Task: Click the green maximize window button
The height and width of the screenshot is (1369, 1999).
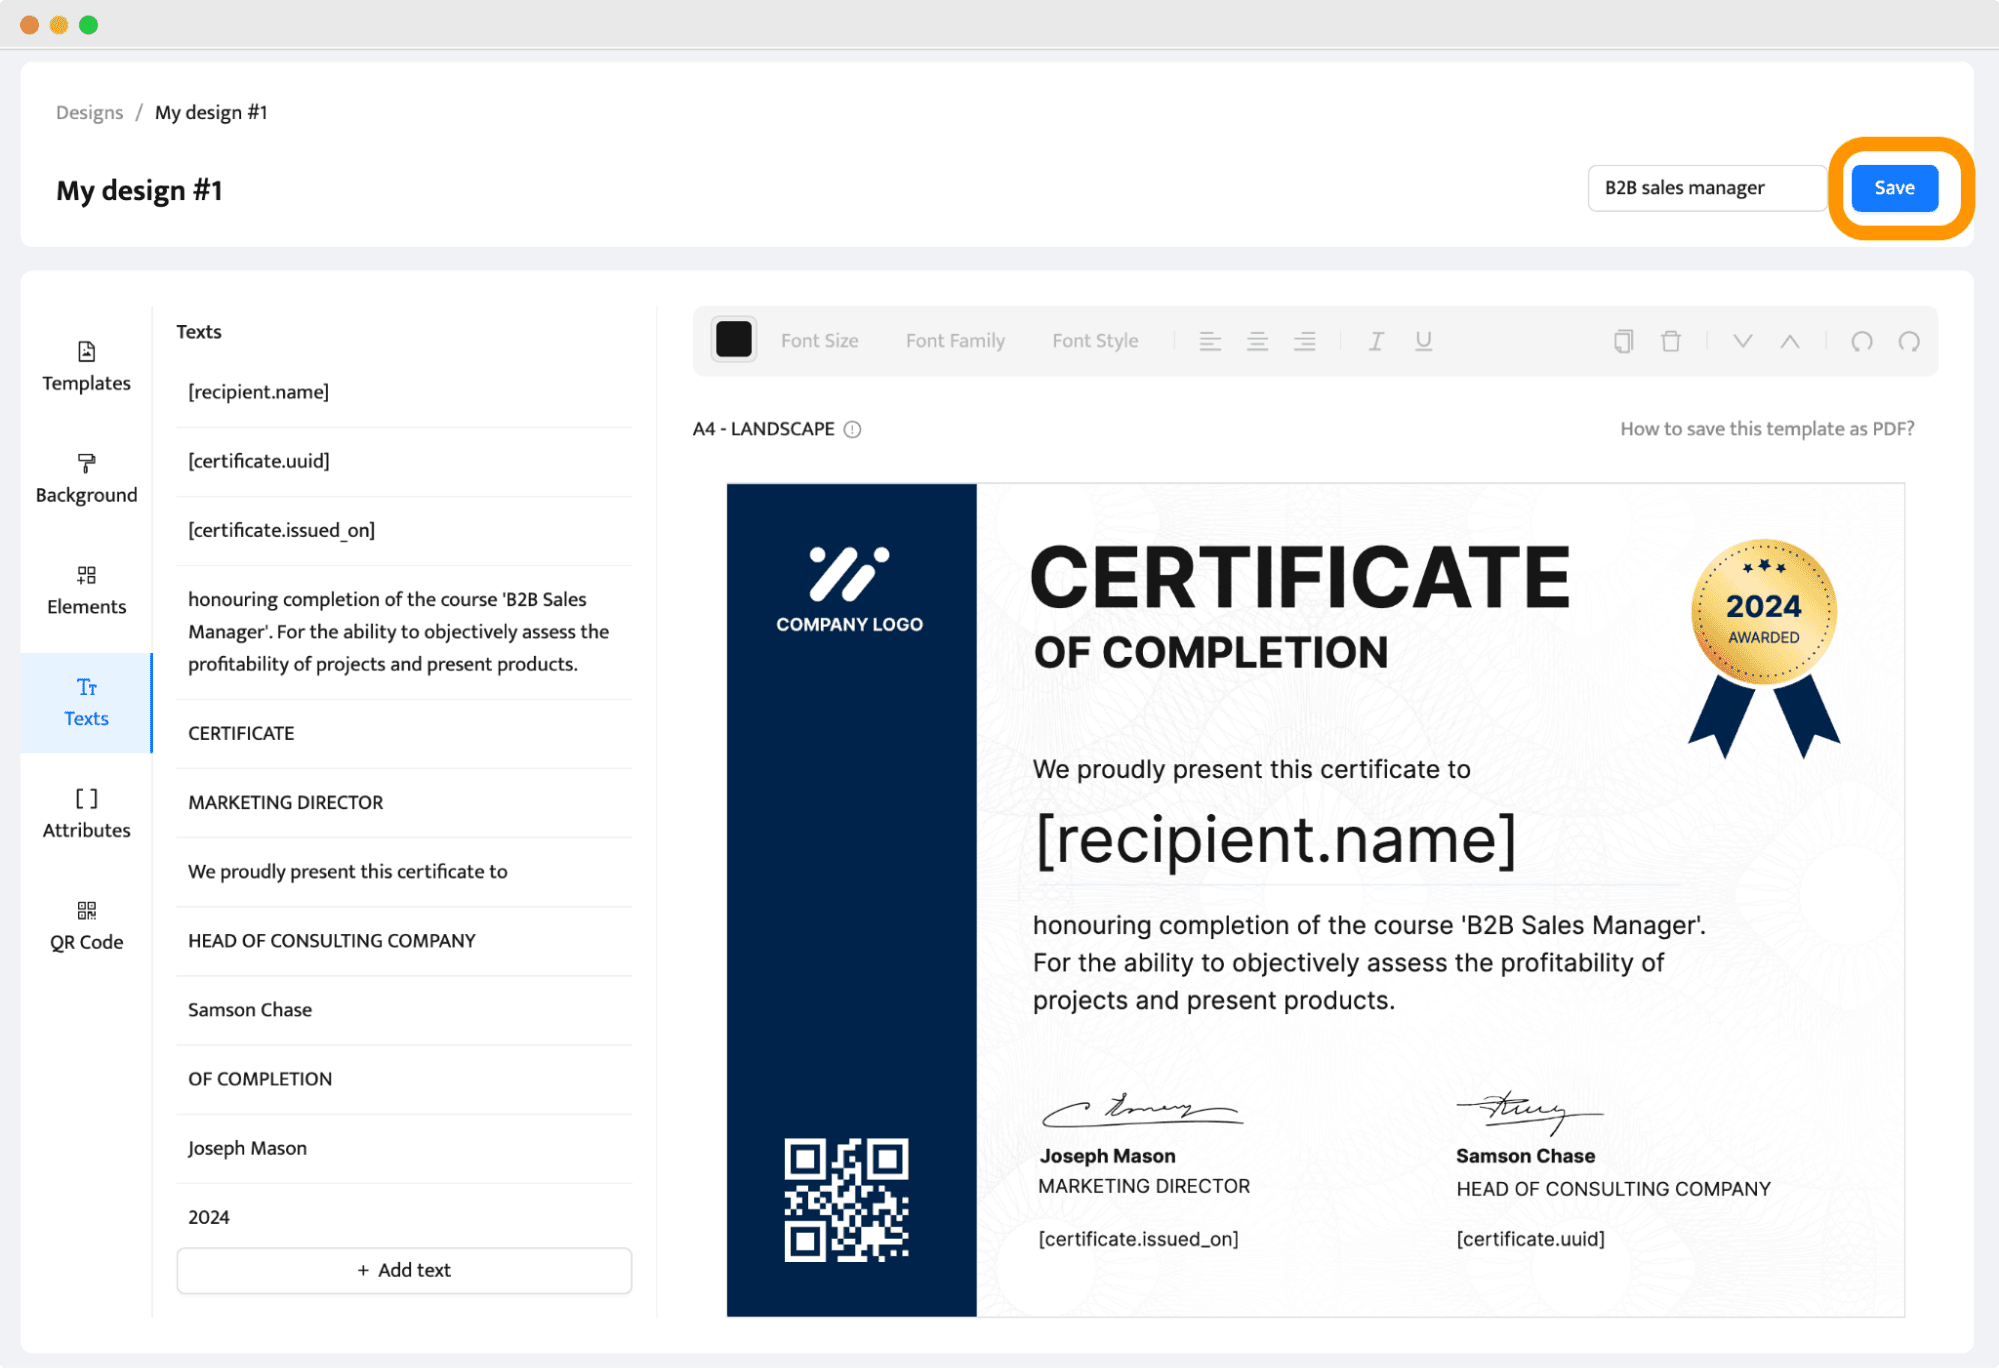Action: [x=88, y=25]
